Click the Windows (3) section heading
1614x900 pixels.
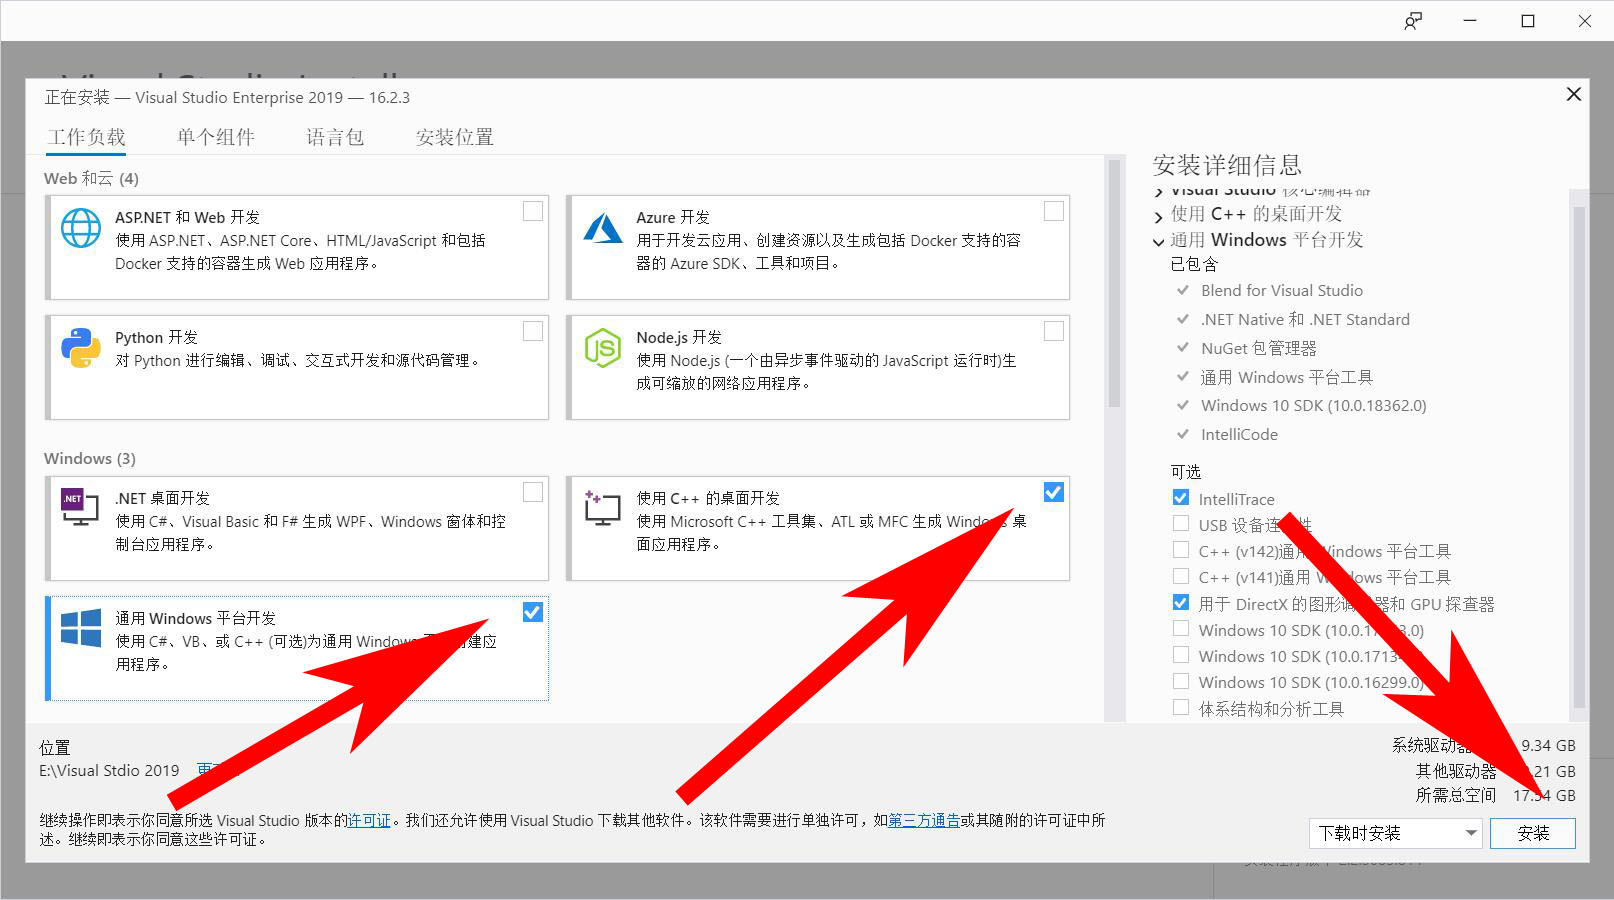coord(90,458)
